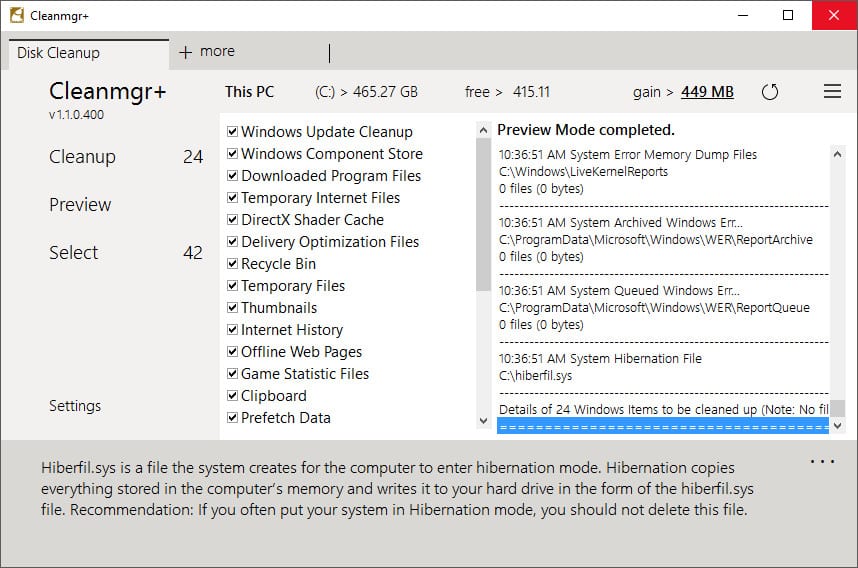Switch to the Disk Cleanup tab
Screen dimensions: 858x568
pos(60,53)
